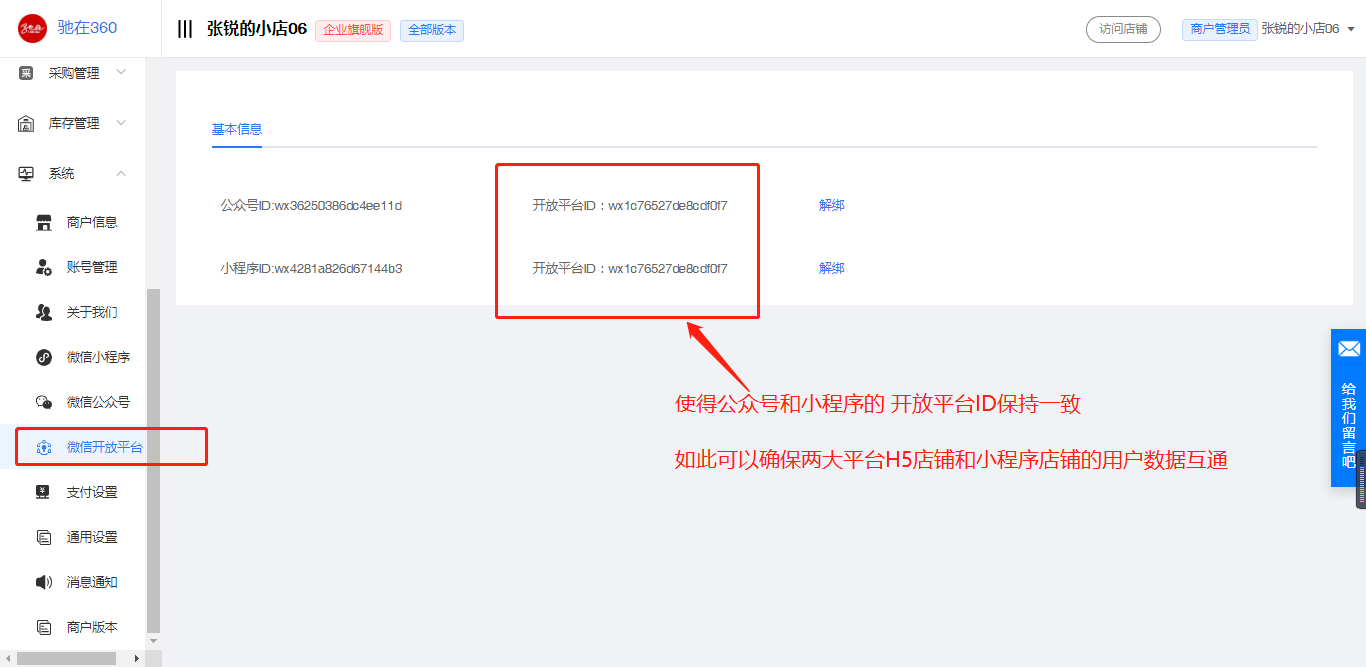The height and width of the screenshot is (667, 1366).
Task: Click the sidebar horizontal scrollbar right arrow
Action: click(137, 658)
